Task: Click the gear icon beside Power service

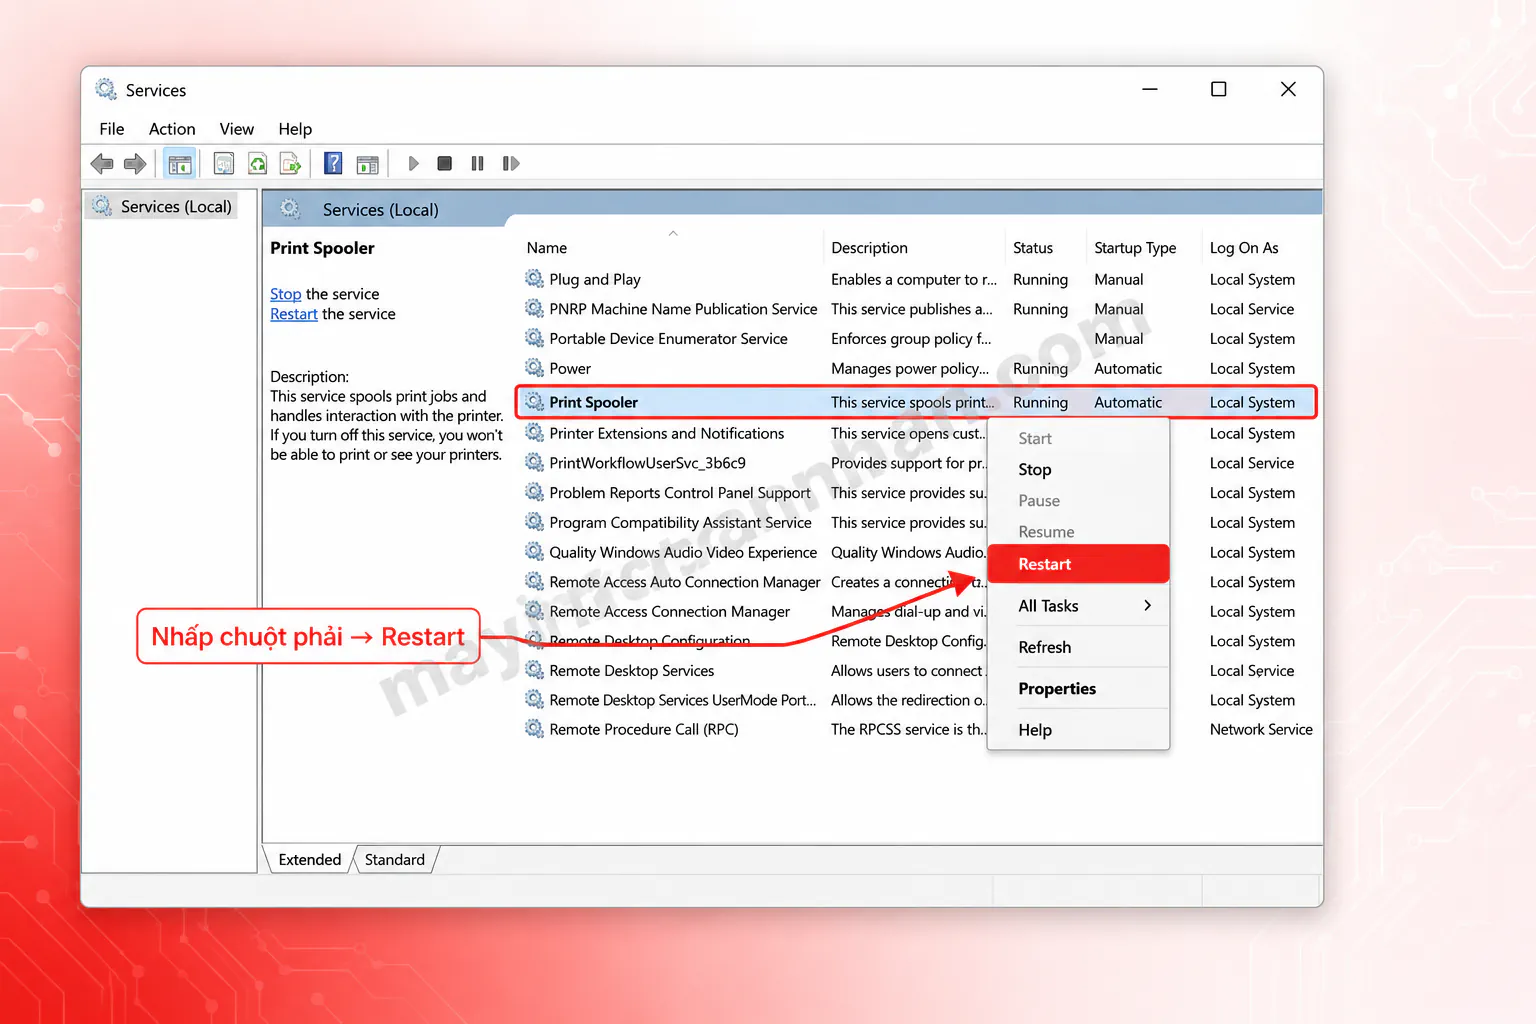Action: coord(535,368)
